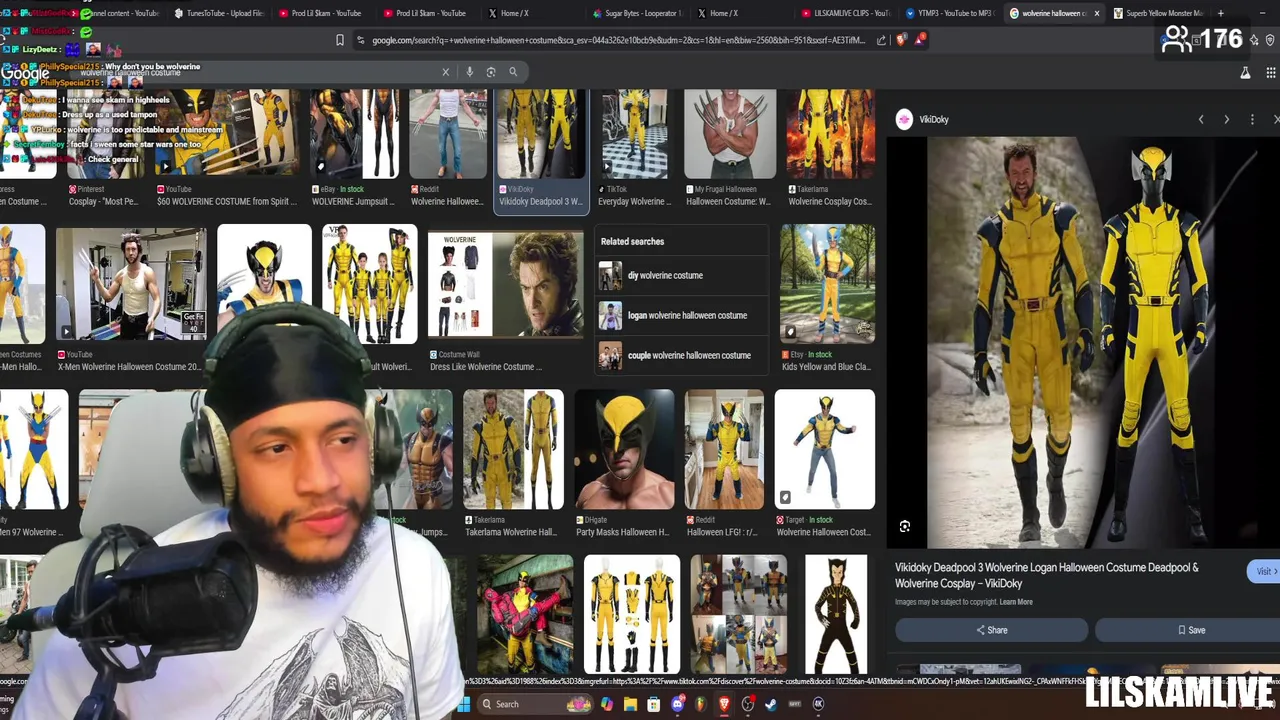1280x720 pixels.
Task: Open a new browser tab
Action: 1221,13
